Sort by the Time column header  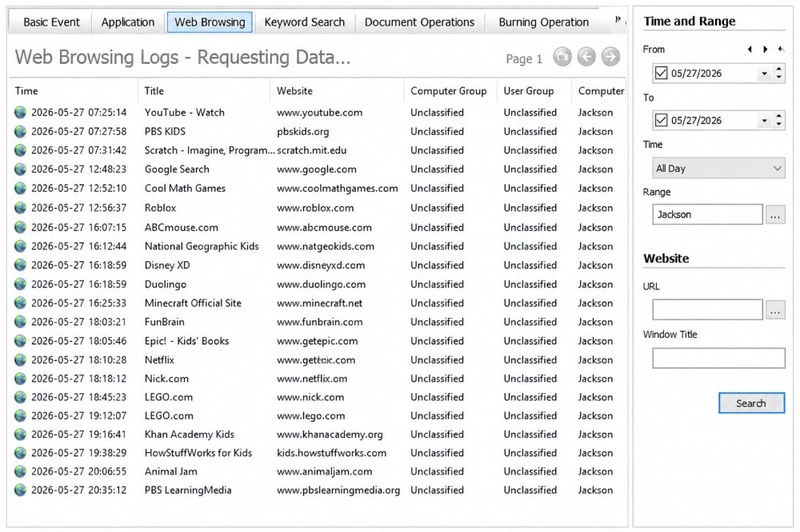tap(73, 91)
